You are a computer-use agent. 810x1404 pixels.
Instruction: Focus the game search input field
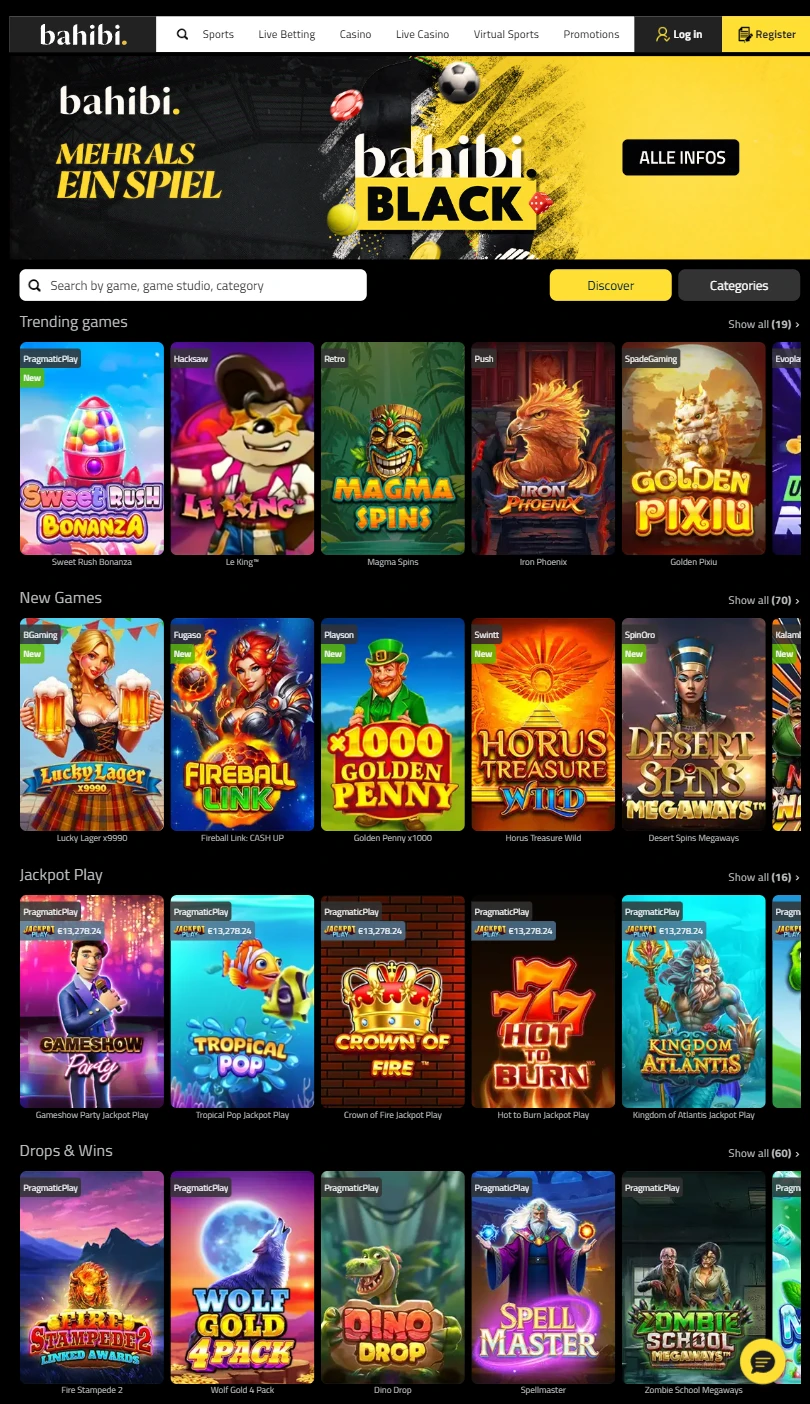(x=193, y=285)
